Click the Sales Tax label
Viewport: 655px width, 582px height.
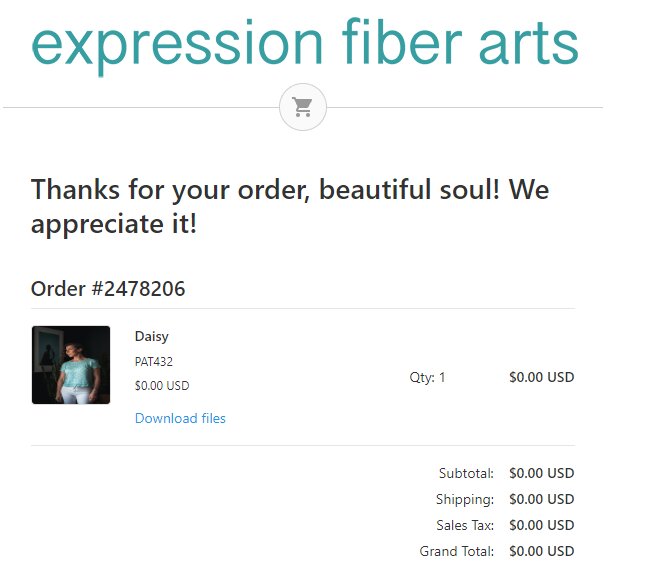click(465, 525)
